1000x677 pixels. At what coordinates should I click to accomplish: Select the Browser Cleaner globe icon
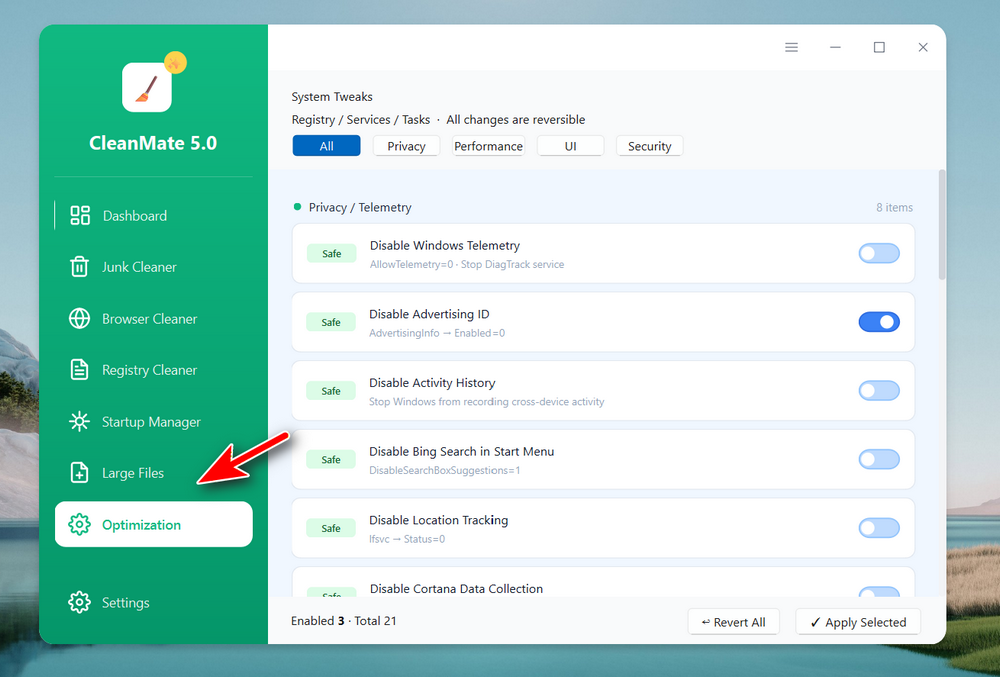(x=80, y=319)
